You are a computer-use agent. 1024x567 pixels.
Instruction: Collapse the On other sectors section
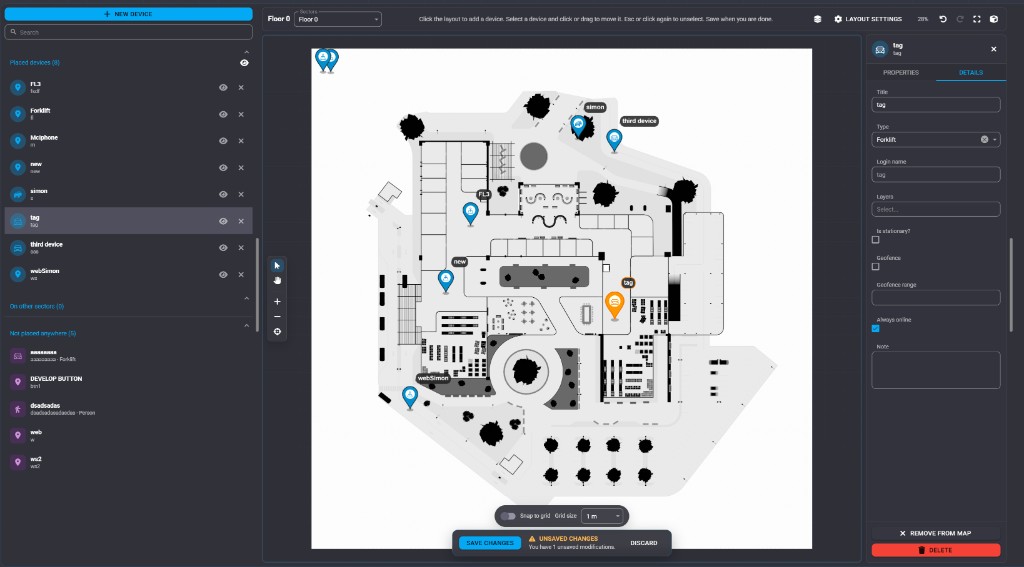coord(246,299)
